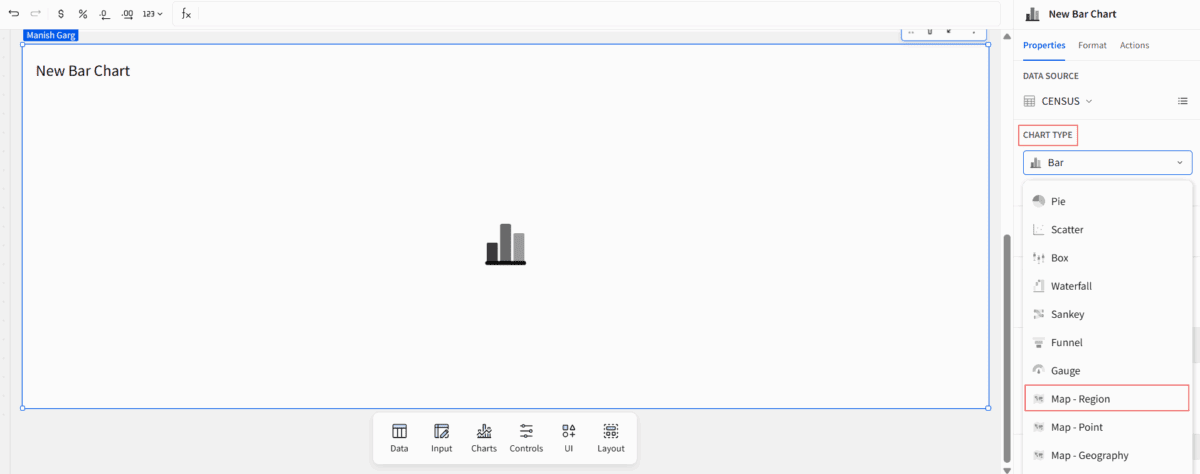
Task: Click the fx function icon
Action: coord(186,14)
